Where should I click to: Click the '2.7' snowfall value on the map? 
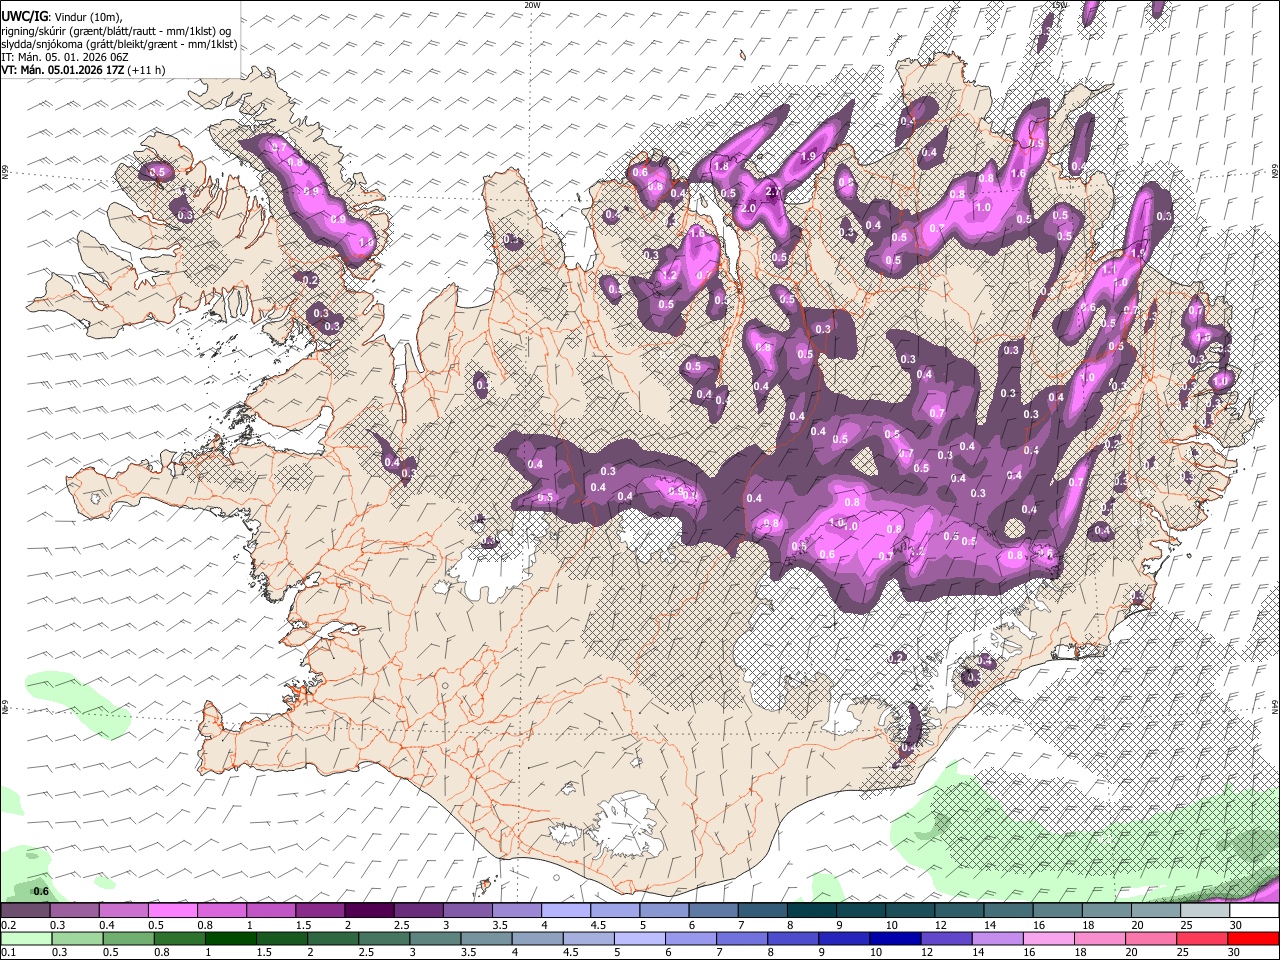coord(773,191)
